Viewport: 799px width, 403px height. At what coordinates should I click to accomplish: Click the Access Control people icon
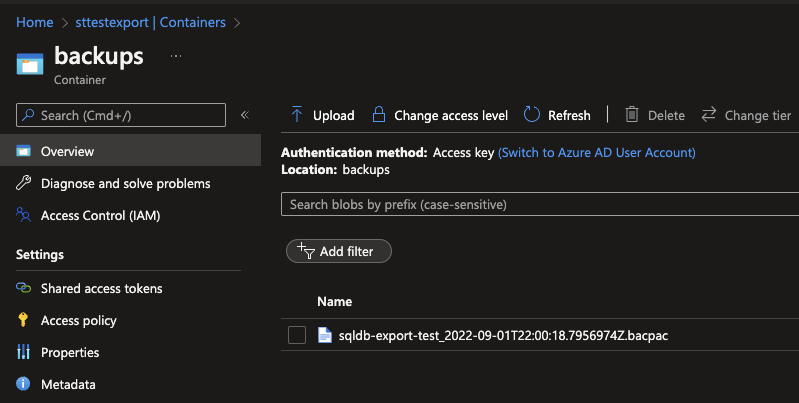point(23,215)
